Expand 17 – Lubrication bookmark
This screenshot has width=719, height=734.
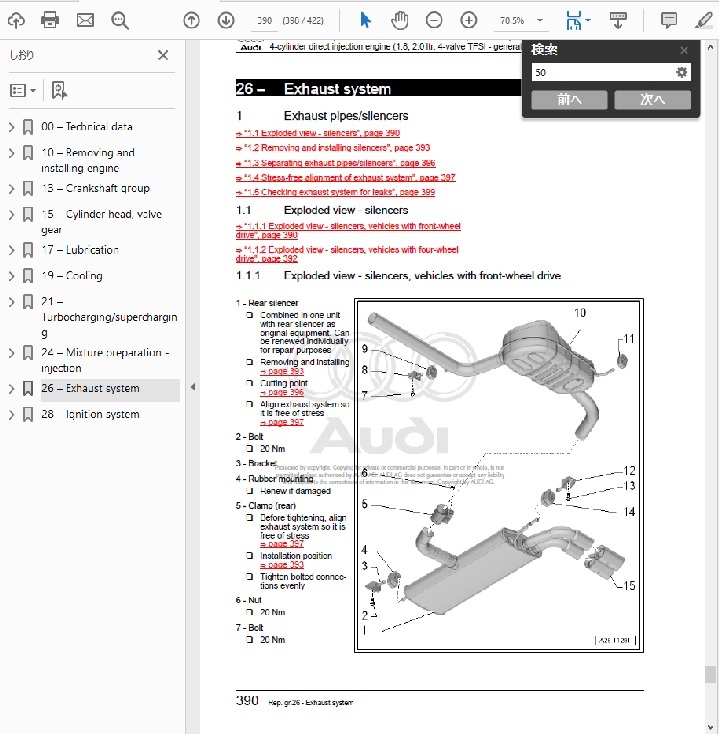click(12, 250)
